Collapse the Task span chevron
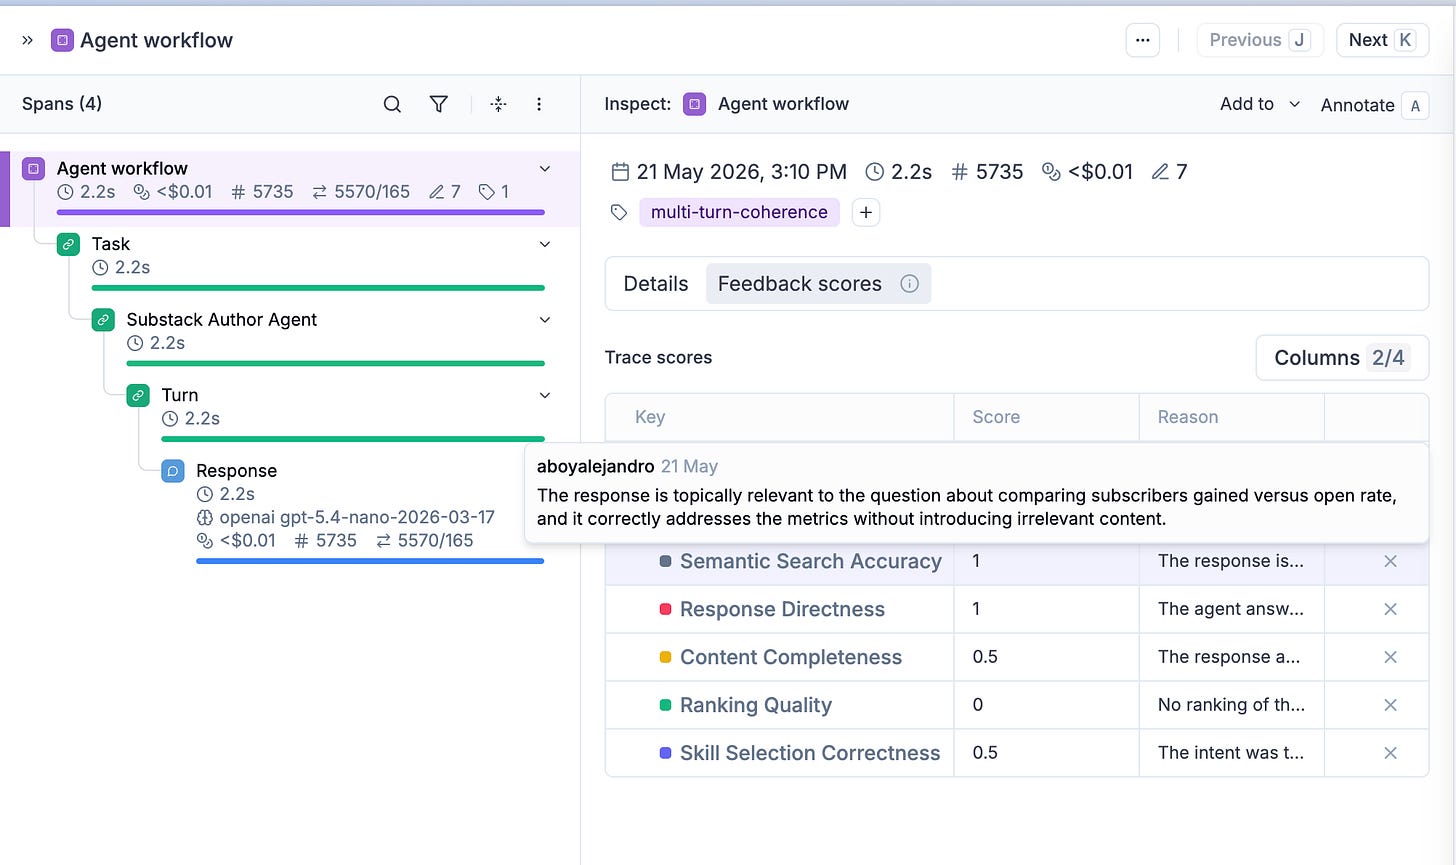The width and height of the screenshot is (1456, 865). [545, 244]
